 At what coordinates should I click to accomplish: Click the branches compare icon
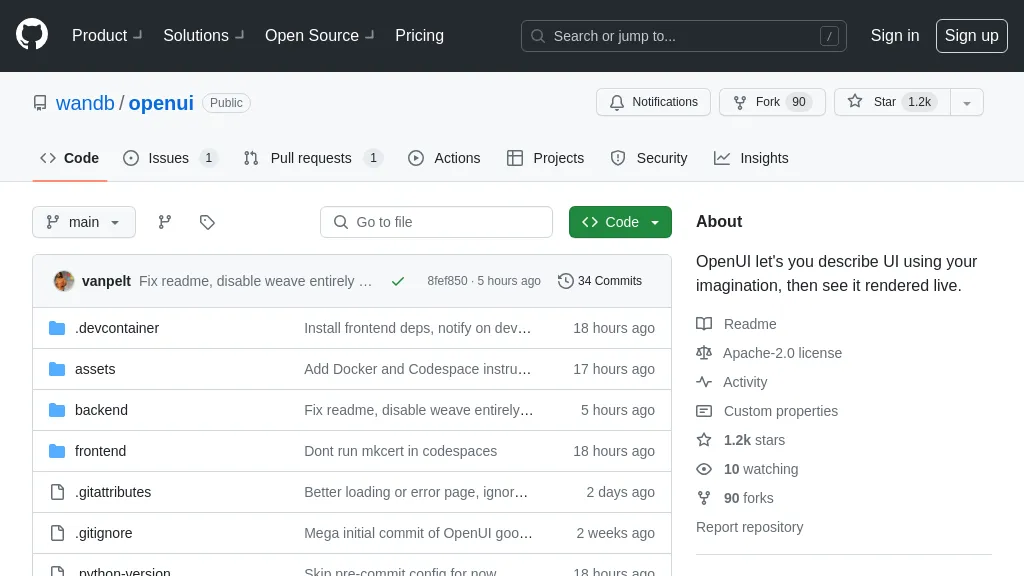click(164, 222)
